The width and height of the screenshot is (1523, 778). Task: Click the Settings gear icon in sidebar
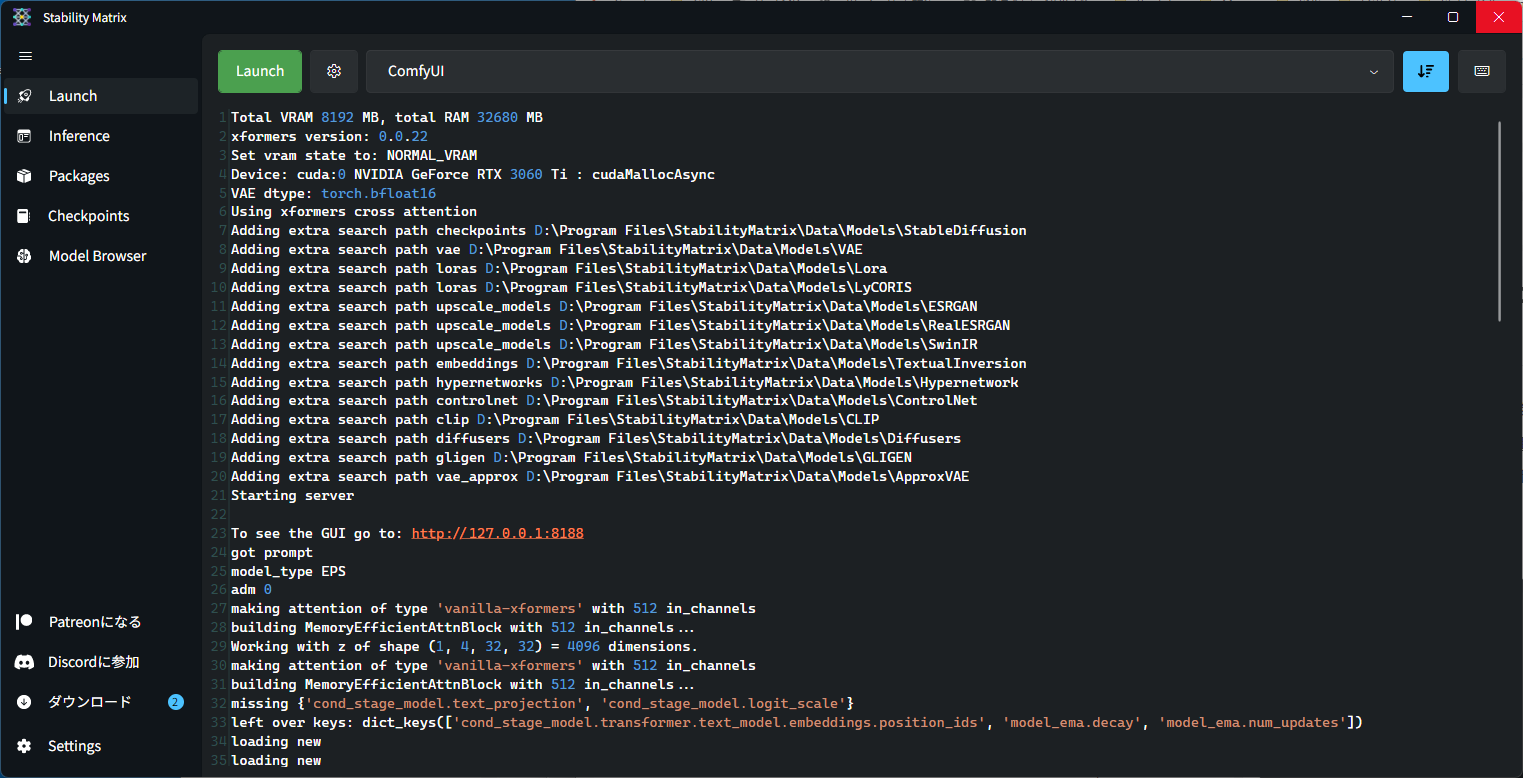[x=24, y=746]
